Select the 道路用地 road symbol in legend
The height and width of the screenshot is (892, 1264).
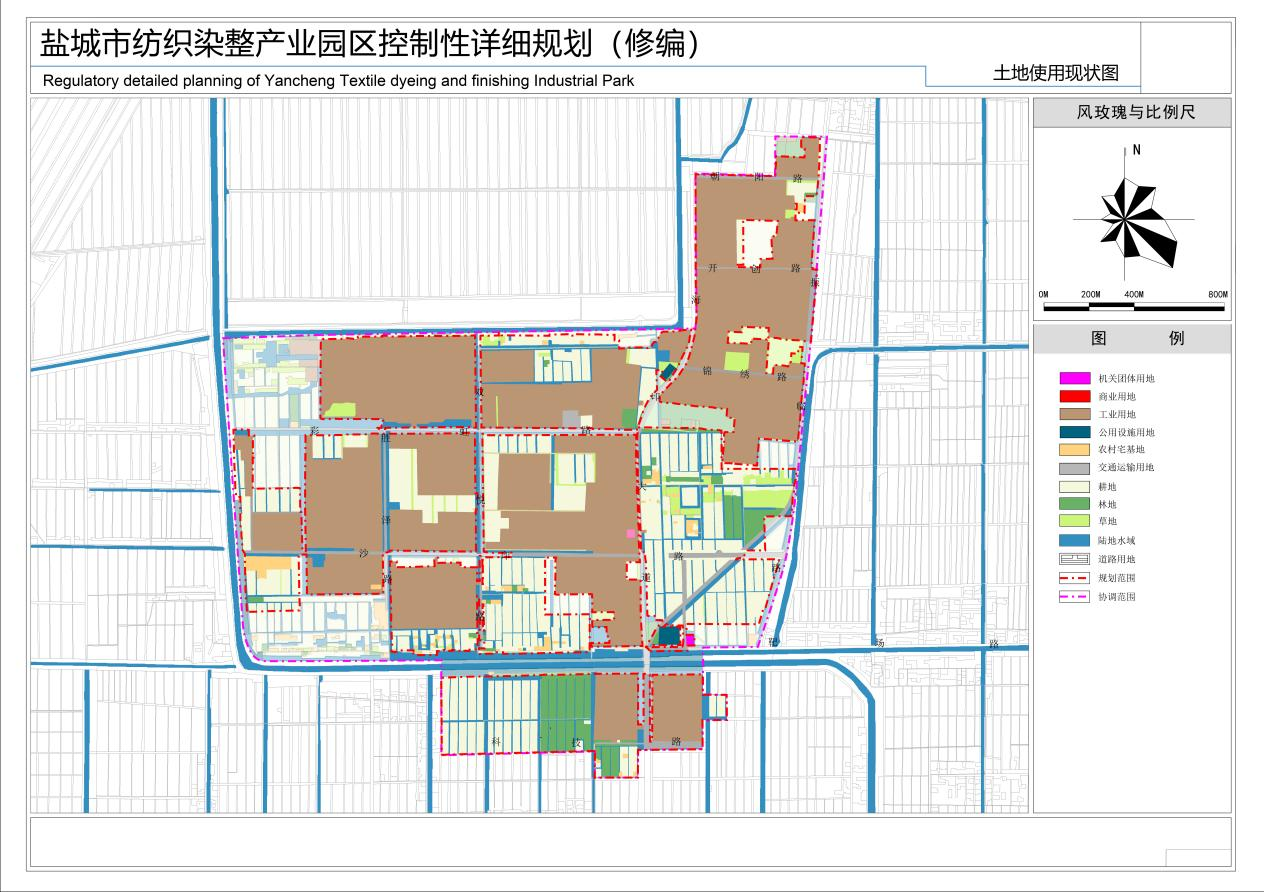point(1073,558)
